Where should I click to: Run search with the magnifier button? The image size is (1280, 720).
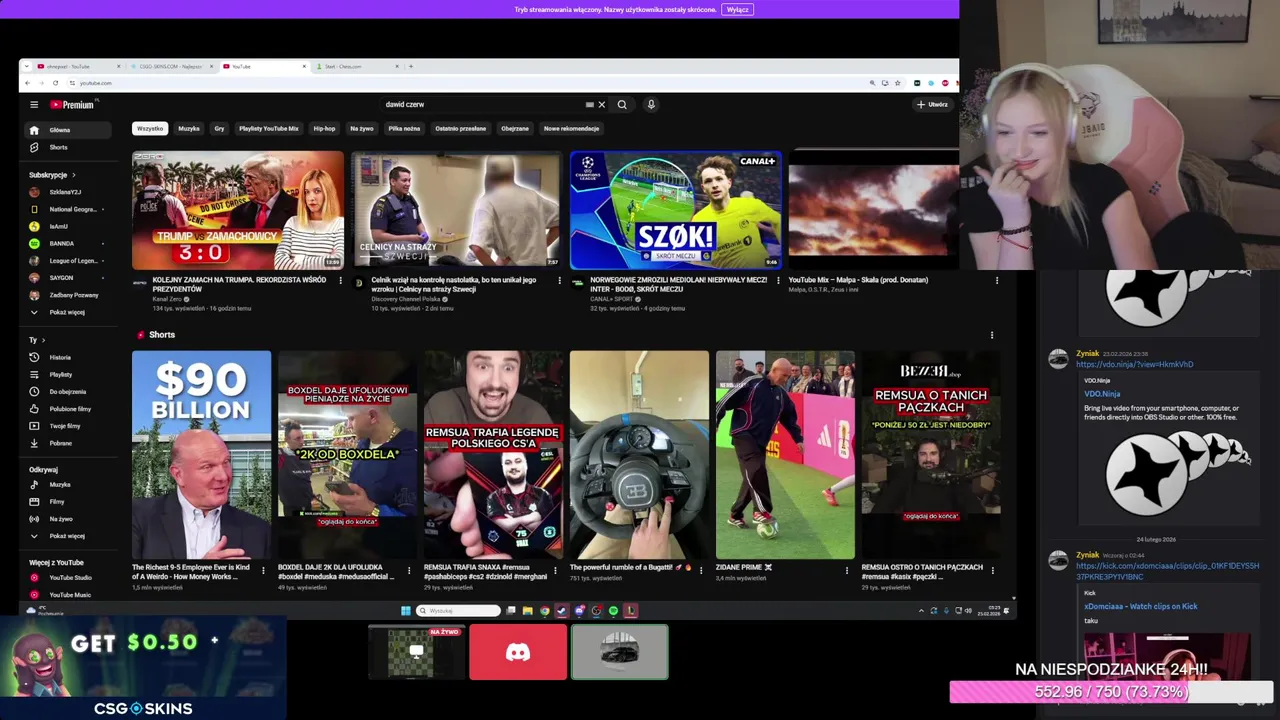pyautogui.click(x=622, y=104)
